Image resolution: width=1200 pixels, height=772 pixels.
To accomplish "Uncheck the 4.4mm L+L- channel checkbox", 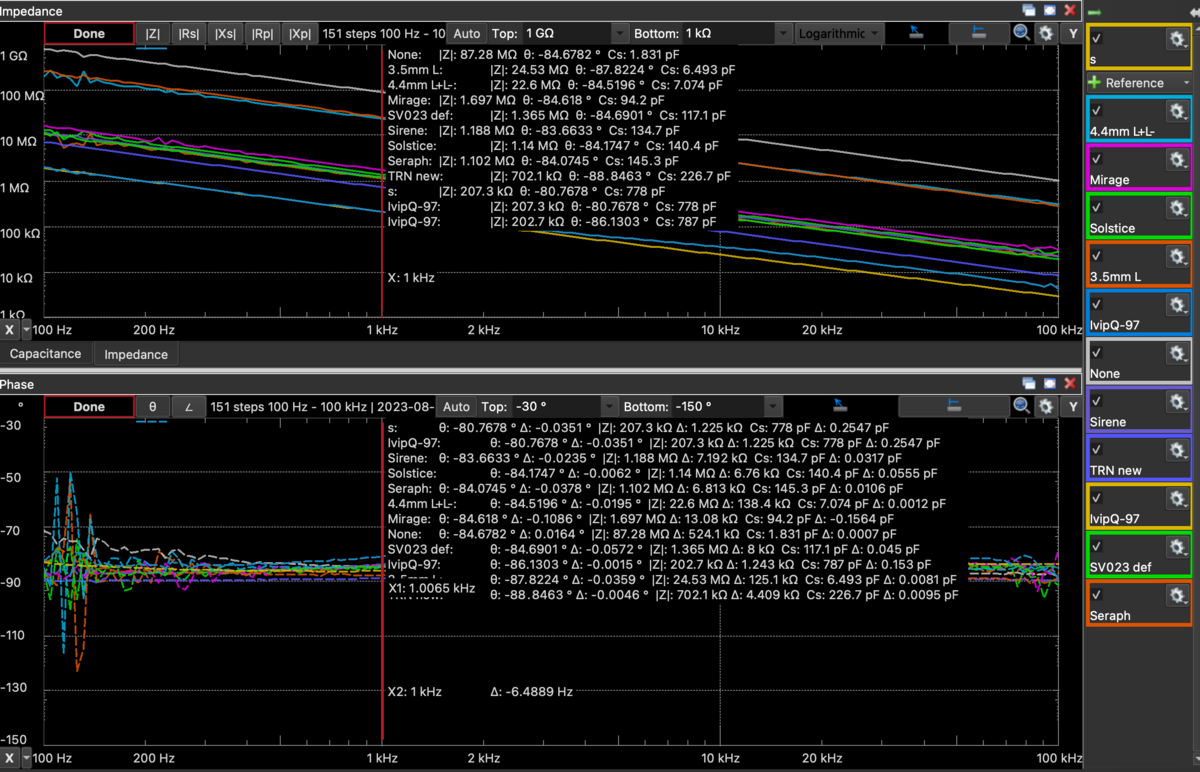I will (x=1097, y=111).
